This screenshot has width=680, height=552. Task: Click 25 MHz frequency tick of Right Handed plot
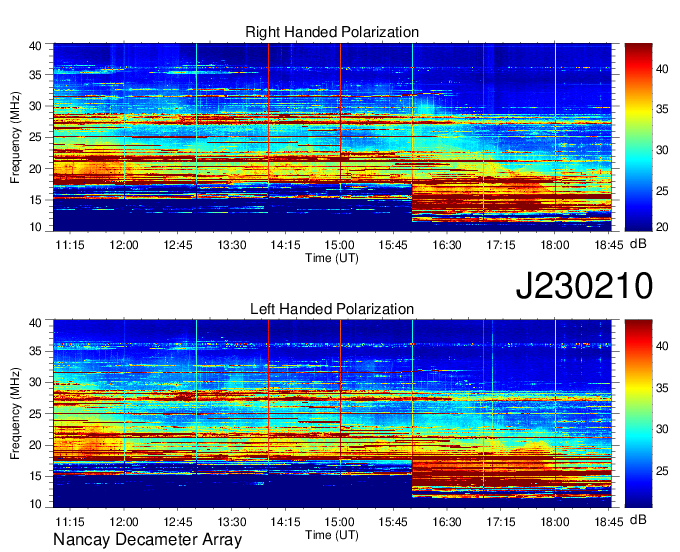pyautogui.click(x=35, y=137)
